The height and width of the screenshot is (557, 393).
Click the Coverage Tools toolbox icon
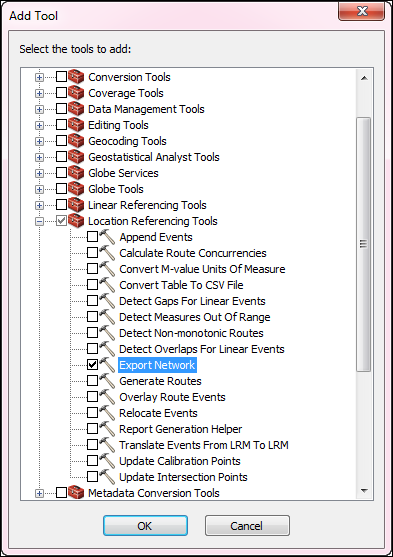point(76,93)
